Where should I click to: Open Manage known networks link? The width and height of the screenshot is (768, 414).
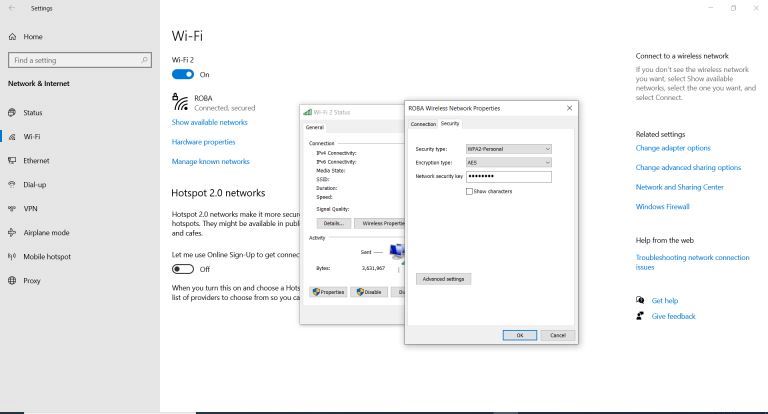point(211,162)
